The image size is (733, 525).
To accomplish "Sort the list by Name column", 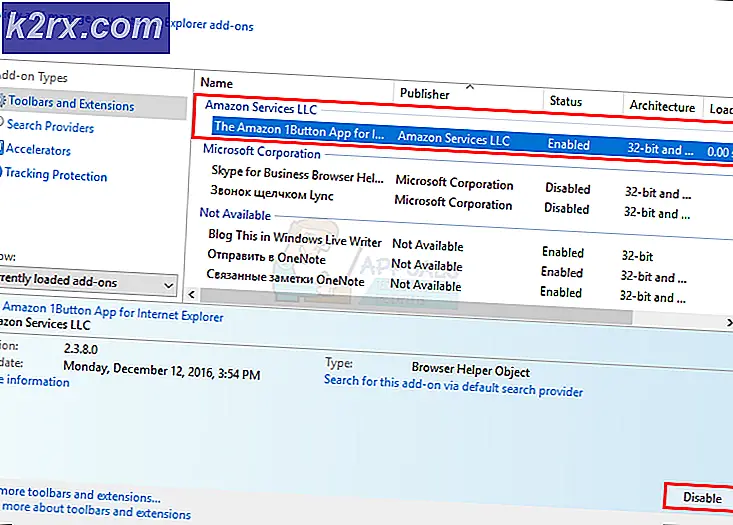I will (216, 83).
